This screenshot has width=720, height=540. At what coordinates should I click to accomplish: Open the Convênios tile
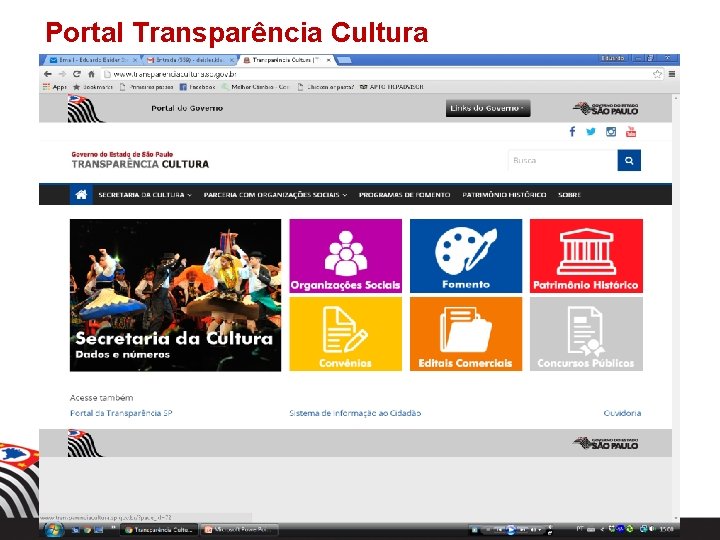pyautogui.click(x=345, y=334)
